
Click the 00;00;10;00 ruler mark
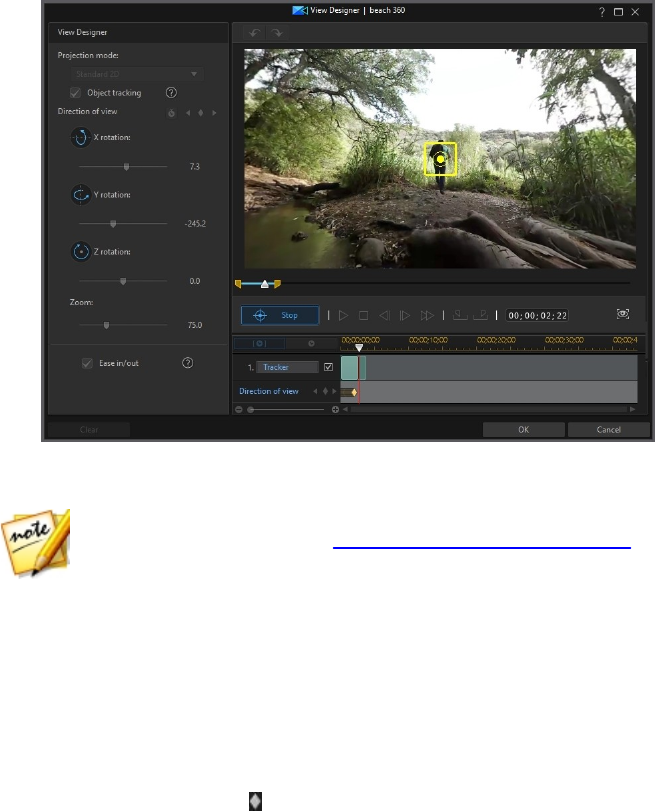(428, 340)
